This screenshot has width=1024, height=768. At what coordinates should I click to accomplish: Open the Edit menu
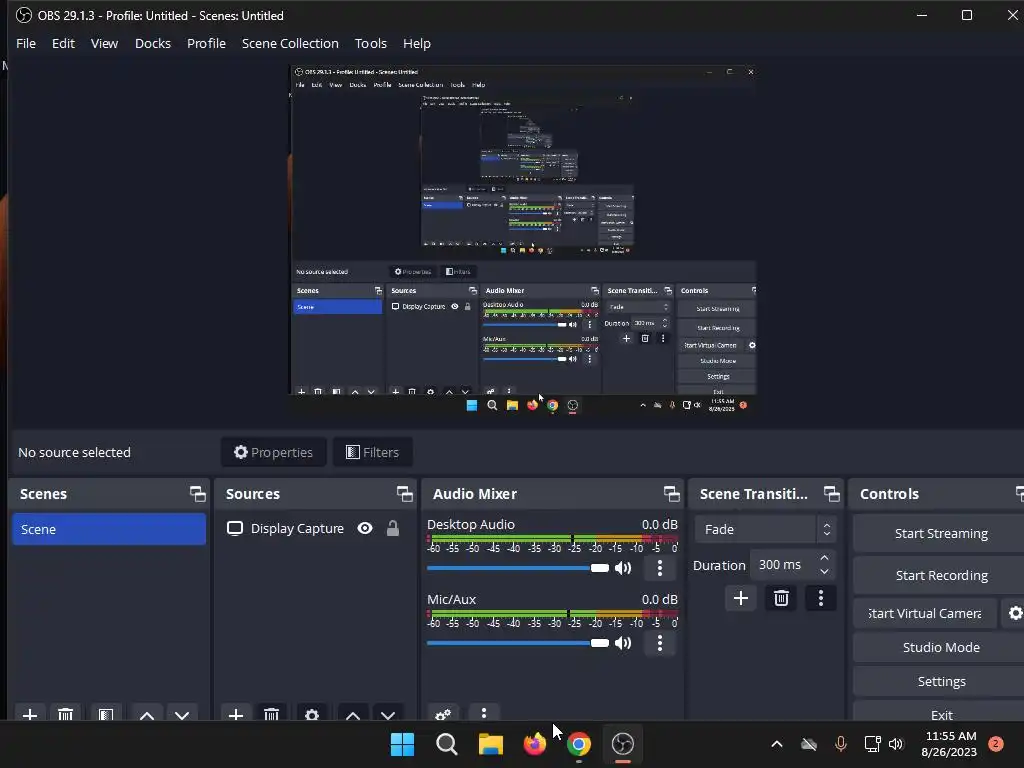coord(63,43)
